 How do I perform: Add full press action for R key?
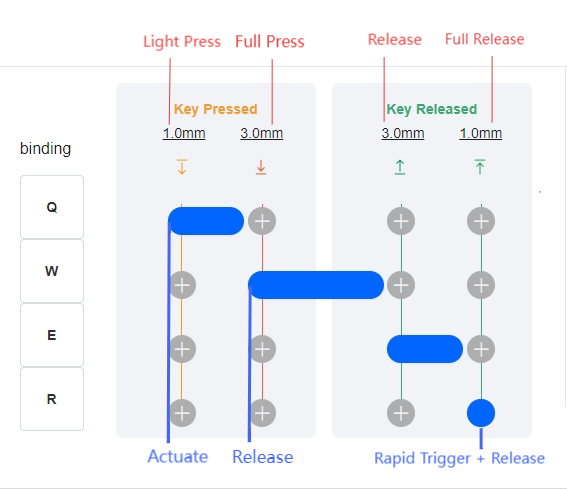(x=263, y=413)
